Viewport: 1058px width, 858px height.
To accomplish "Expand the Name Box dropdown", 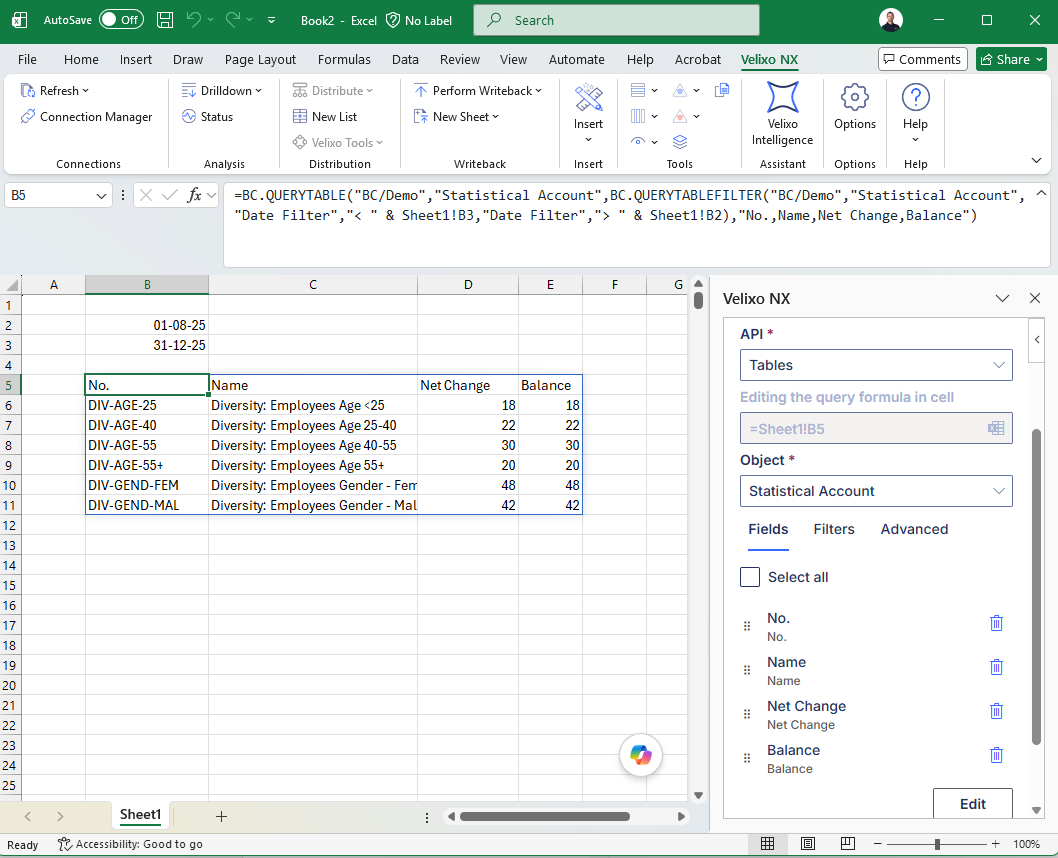I will pos(101,196).
